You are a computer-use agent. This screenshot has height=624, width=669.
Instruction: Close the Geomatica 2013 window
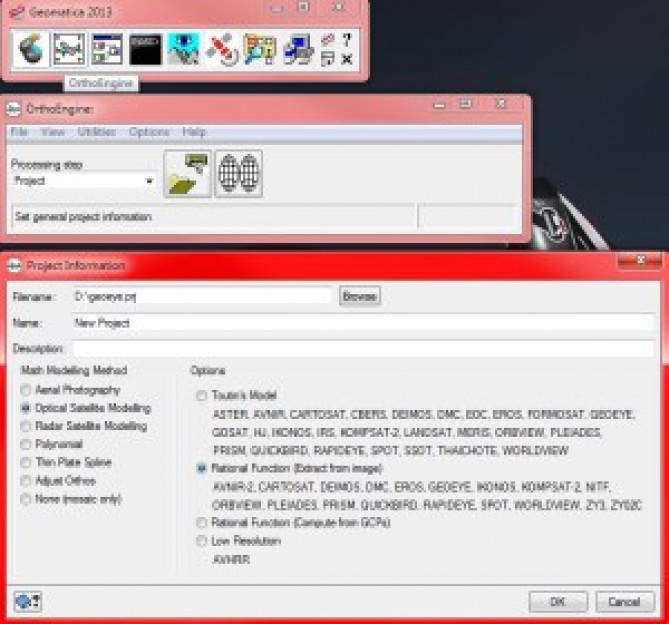click(x=339, y=7)
